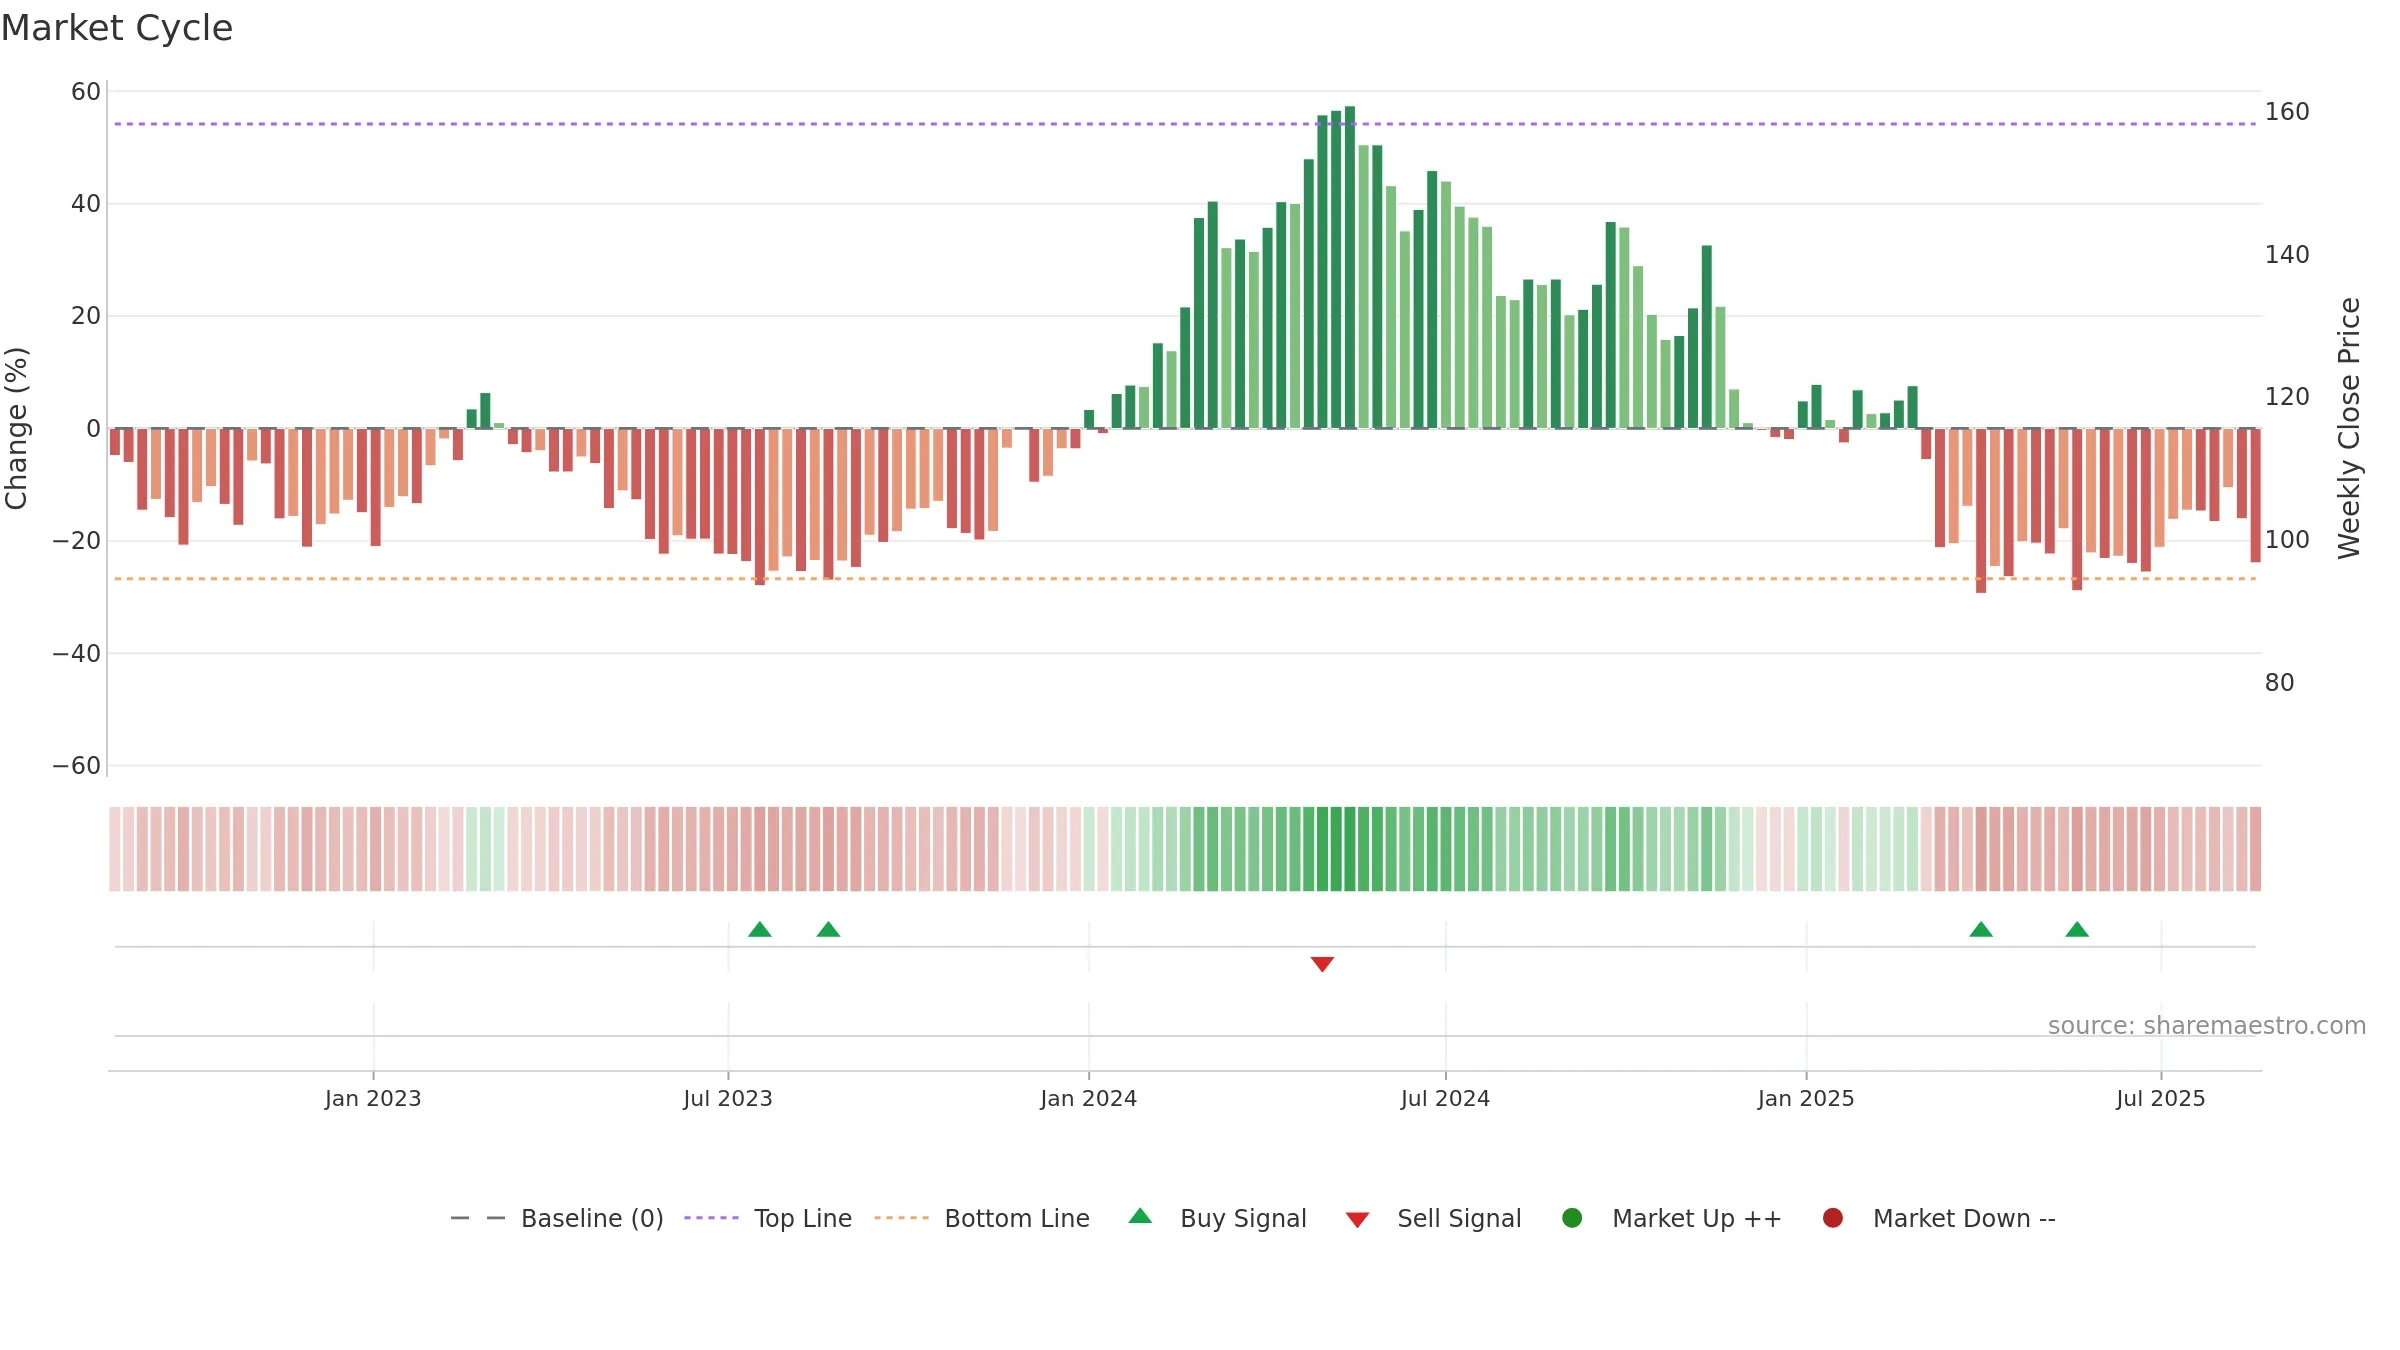The image size is (2400, 1350).
Task: Click the 120 tick on price axis
Action: coord(2287,397)
